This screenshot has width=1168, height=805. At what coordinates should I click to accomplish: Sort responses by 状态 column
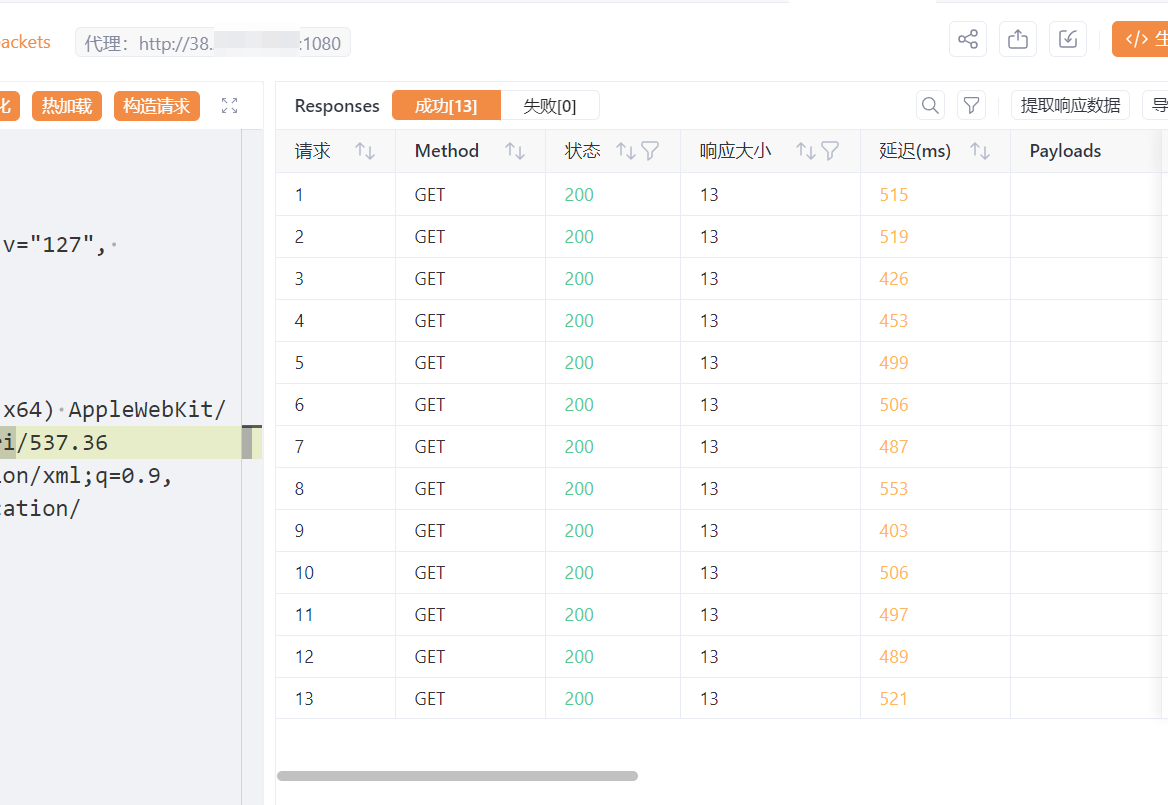pos(625,151)
